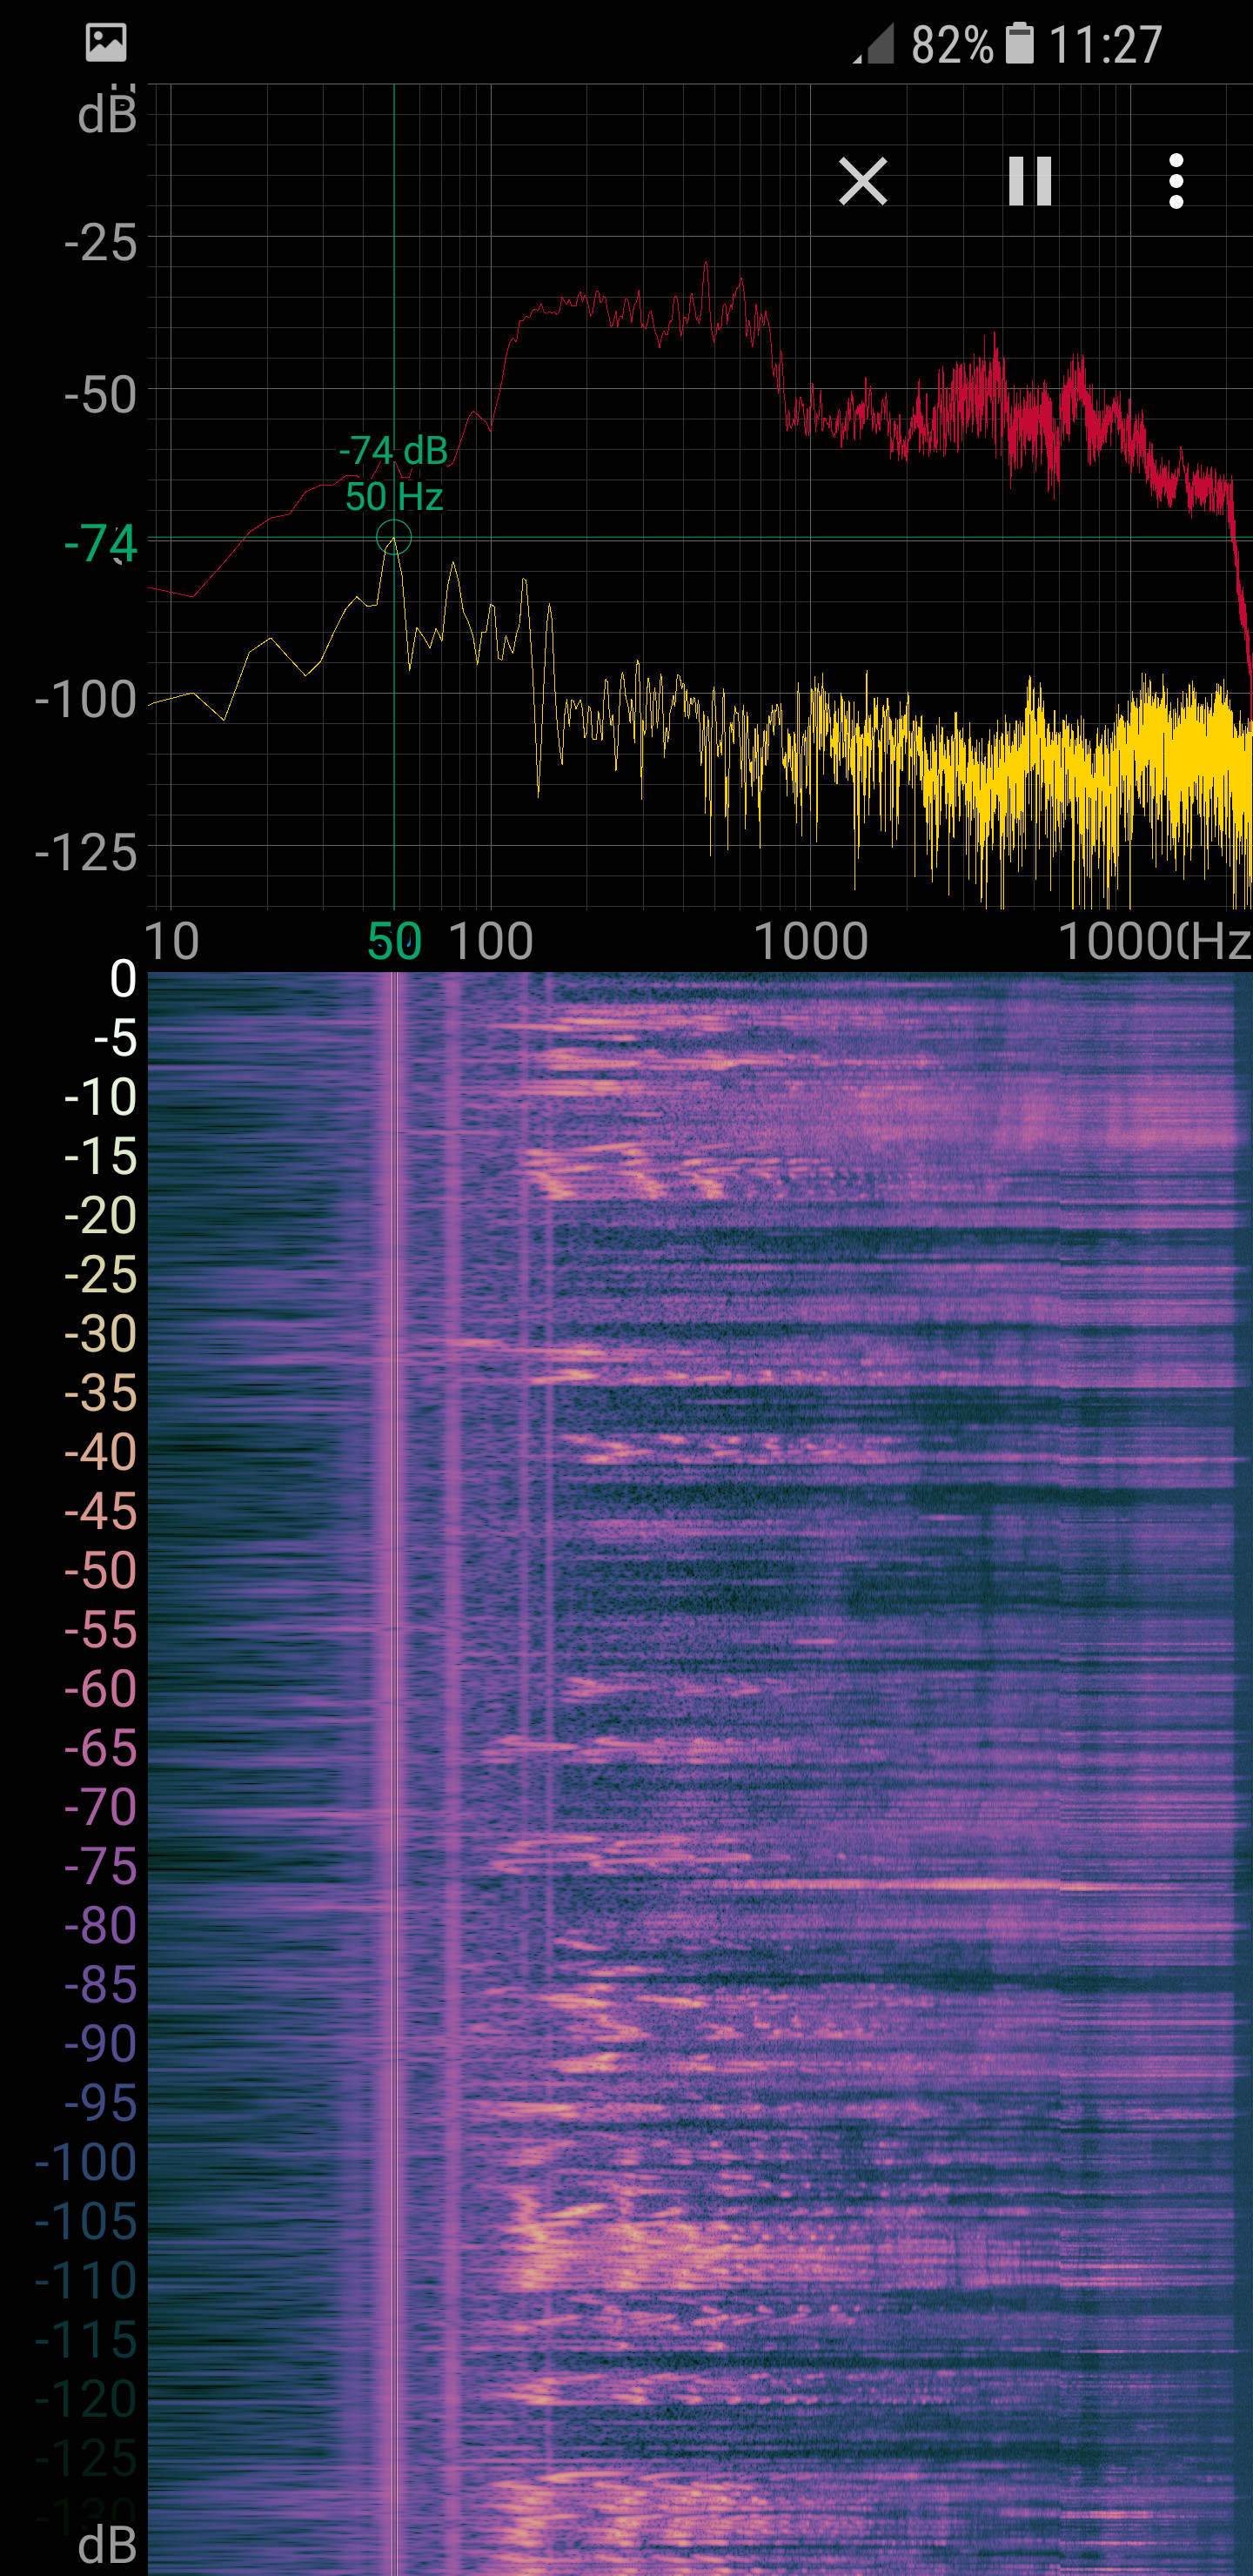Screen dimensions: 1253x2576
Task: Open the three-dot overflow menu
Action: tap(1176, 181)
